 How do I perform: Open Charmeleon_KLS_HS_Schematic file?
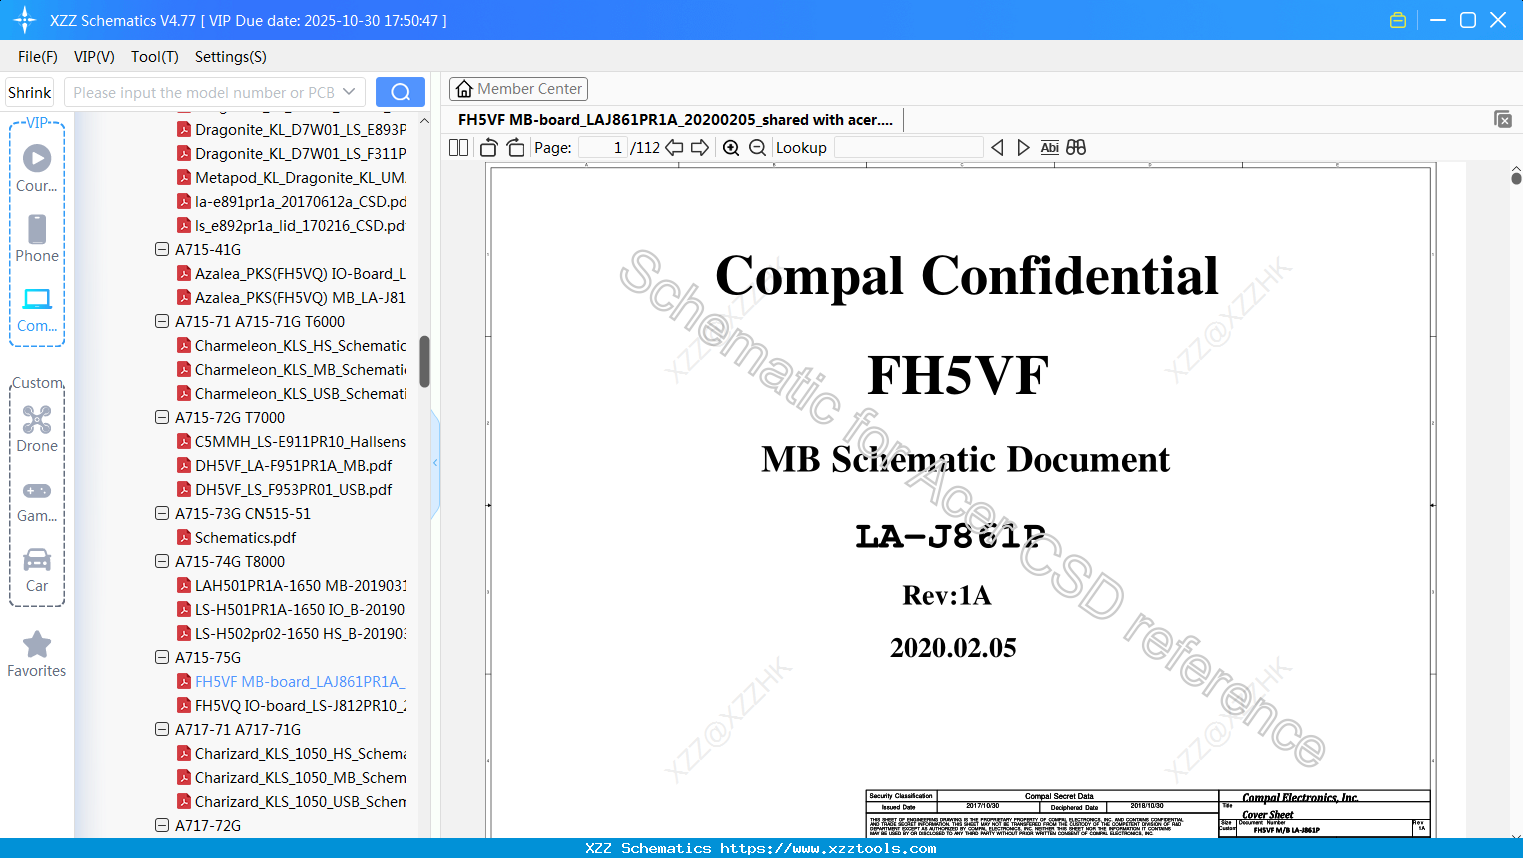coord(292,345)
